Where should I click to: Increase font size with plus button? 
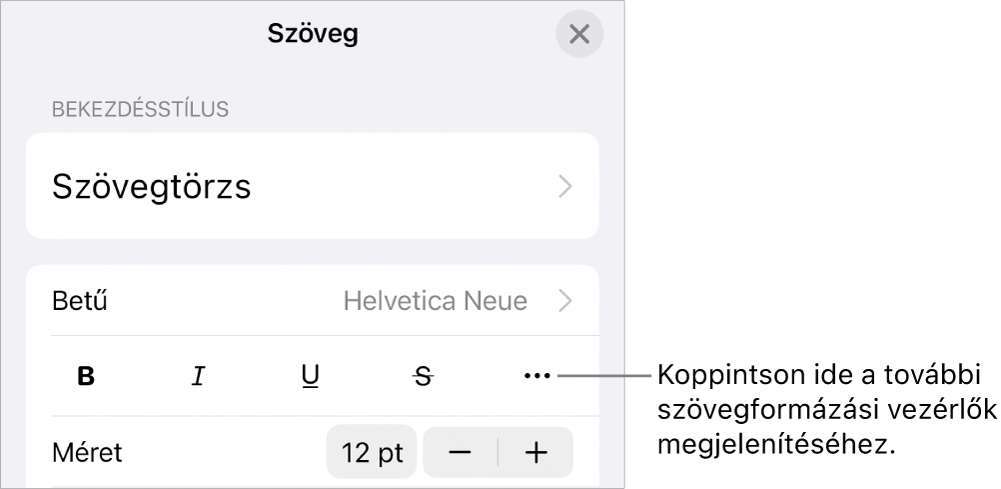coord(536,452)
